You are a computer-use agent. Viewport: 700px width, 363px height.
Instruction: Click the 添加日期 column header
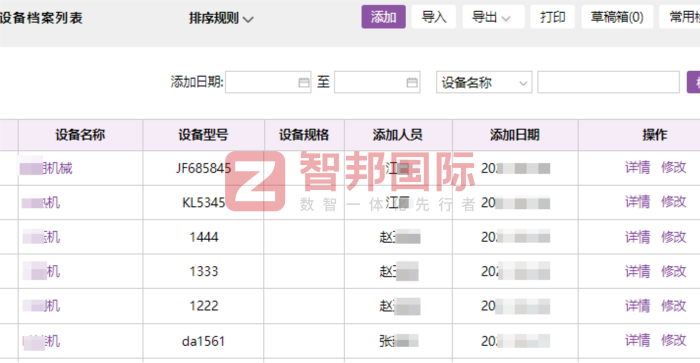[x=515, y=135]
